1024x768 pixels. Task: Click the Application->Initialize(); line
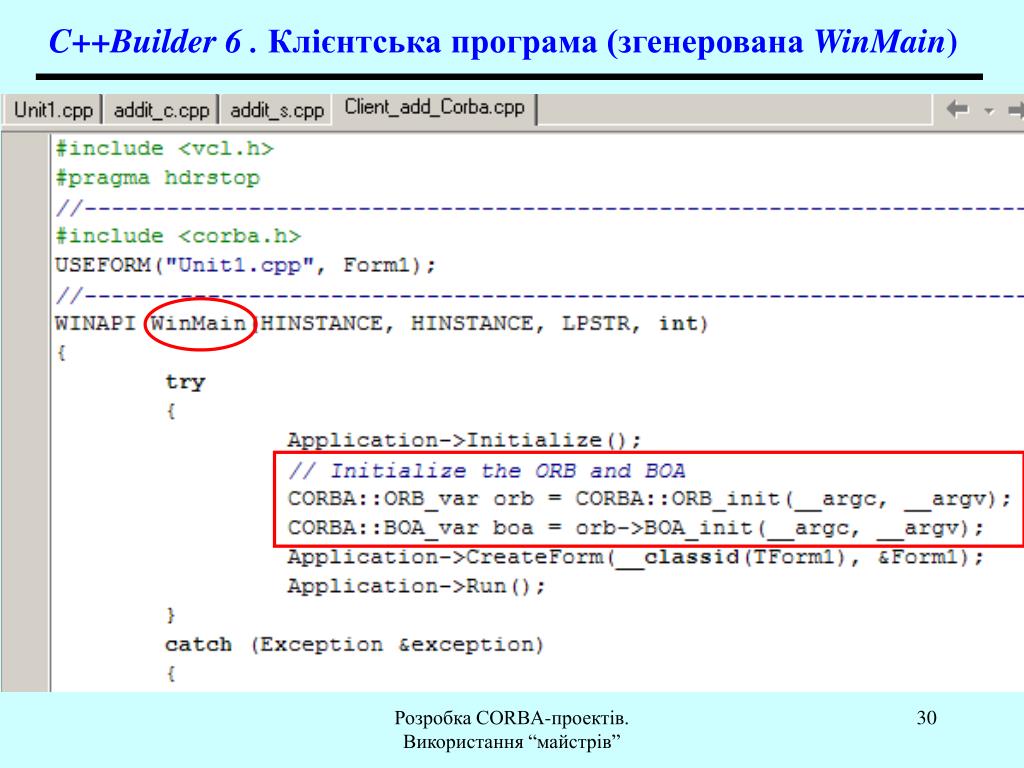point(464,440)
